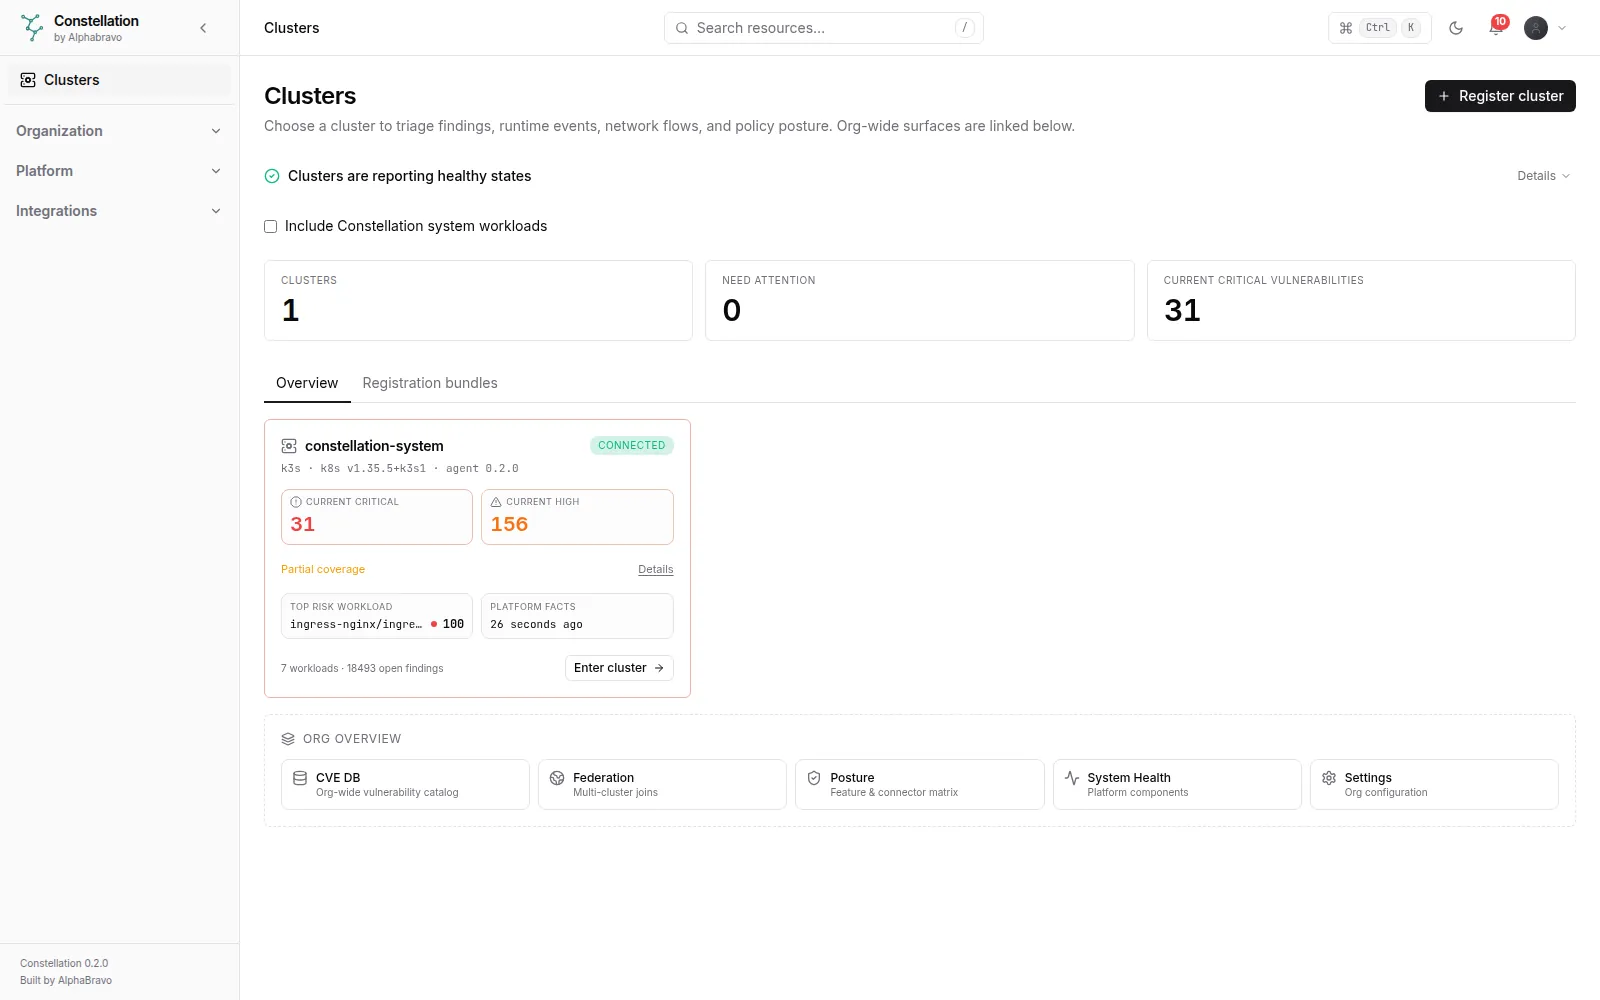Click the Current High 156 tile
This screenshot has height=1000, width=1600.
click(x=577, y=517)
